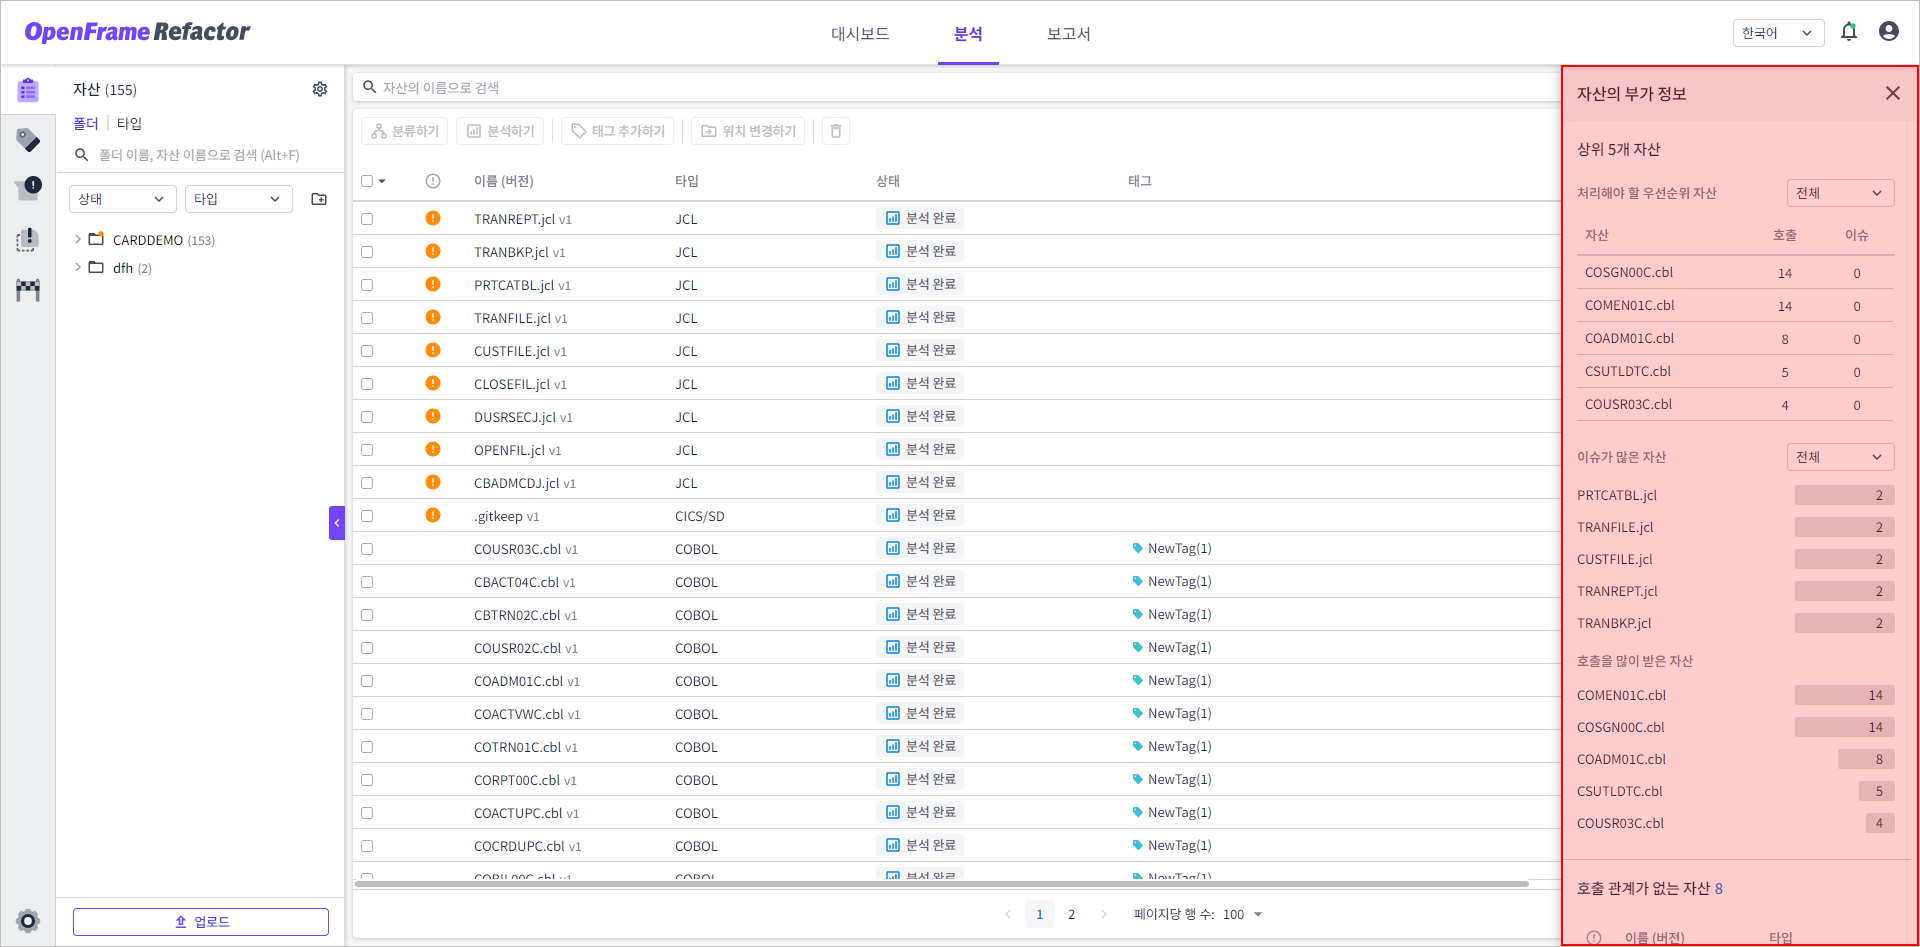Click the warning icon for TRANREPT.jcl
Image resolution: width=1920 pixels, height=947 pixels.
pos(433,218)
